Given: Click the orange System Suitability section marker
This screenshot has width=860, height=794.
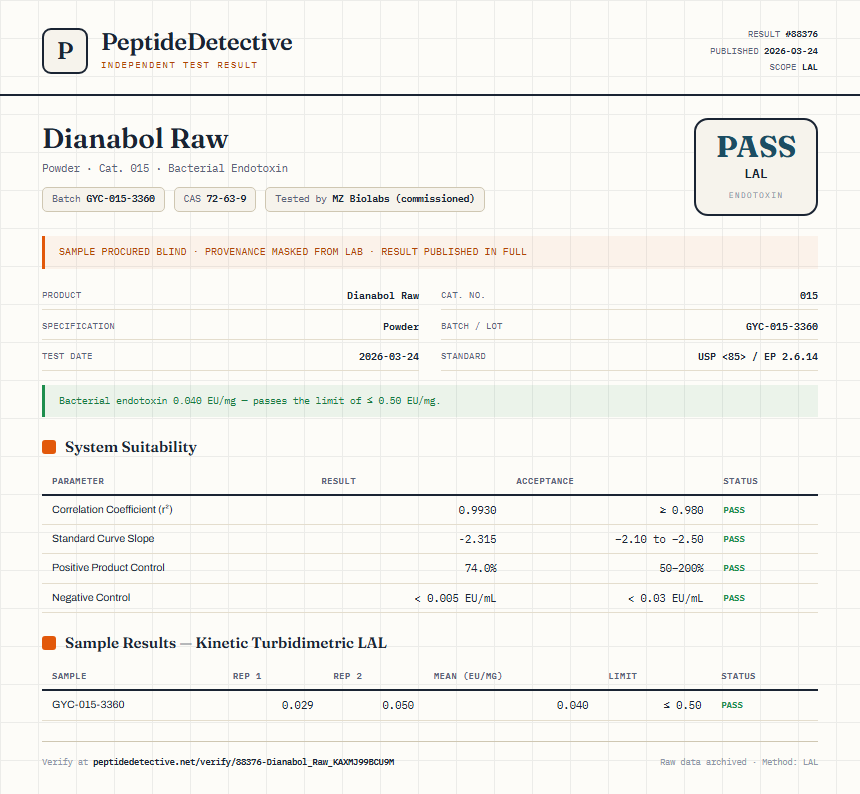Looking at the screenshot, I should coord(49,447).
